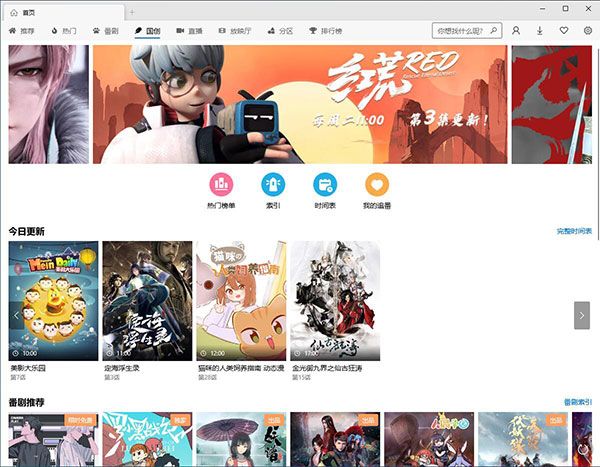The height and width of the screenshot is (467, 600).
Task: Open the 罗小黑战记 recommended card
Action: [147, 439]
